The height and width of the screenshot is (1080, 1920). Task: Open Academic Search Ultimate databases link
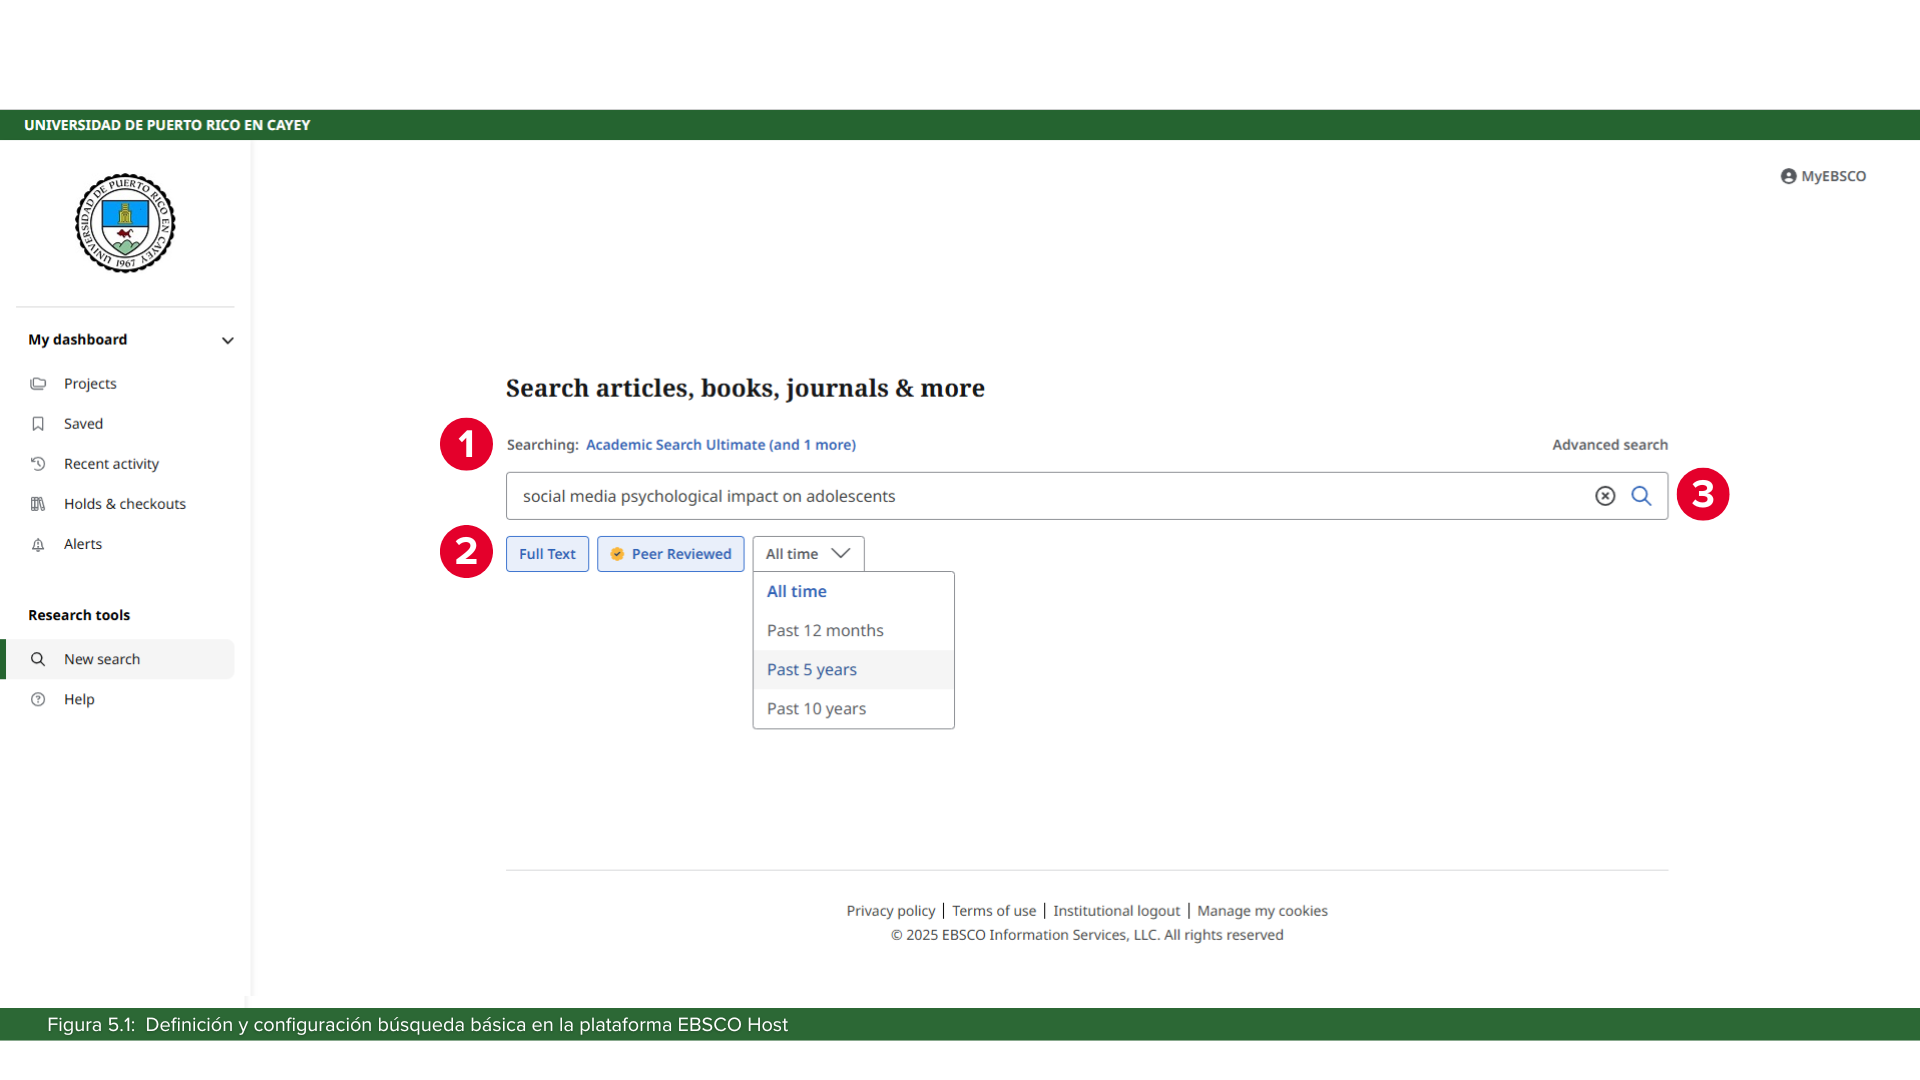[720, 445]
